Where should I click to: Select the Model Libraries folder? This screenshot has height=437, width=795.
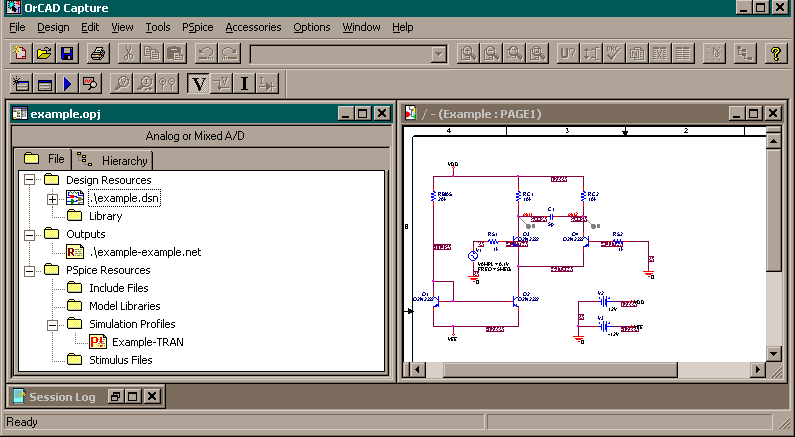[125, 306]
